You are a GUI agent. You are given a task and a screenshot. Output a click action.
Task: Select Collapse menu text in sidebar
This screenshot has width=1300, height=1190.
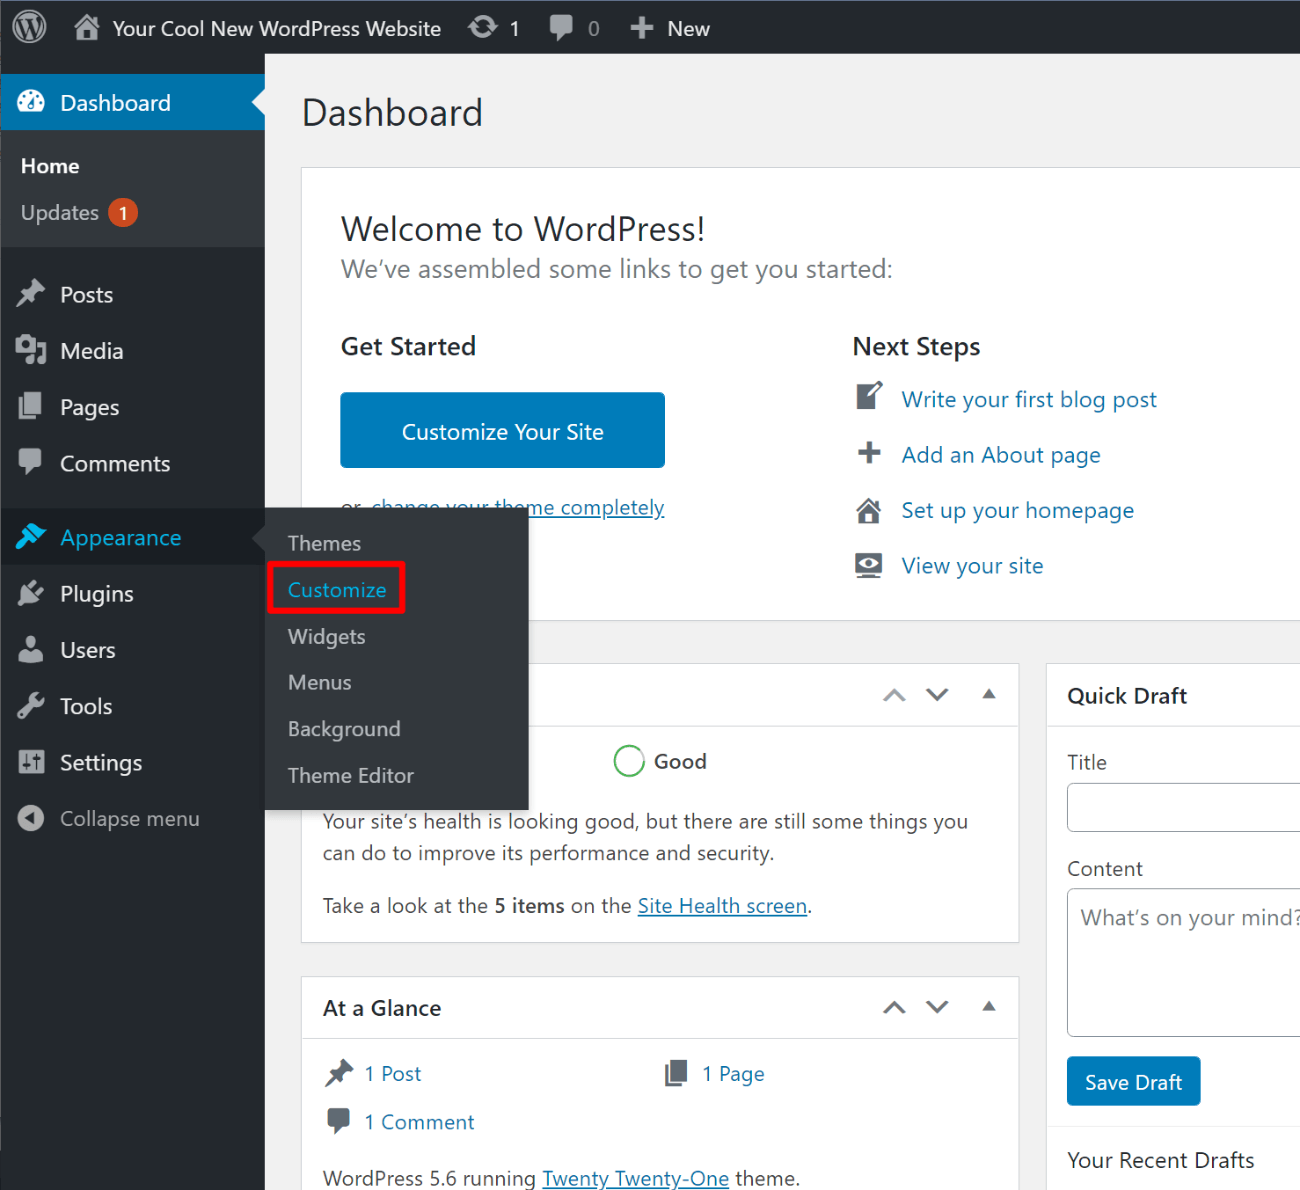click(x=130, y=818)
